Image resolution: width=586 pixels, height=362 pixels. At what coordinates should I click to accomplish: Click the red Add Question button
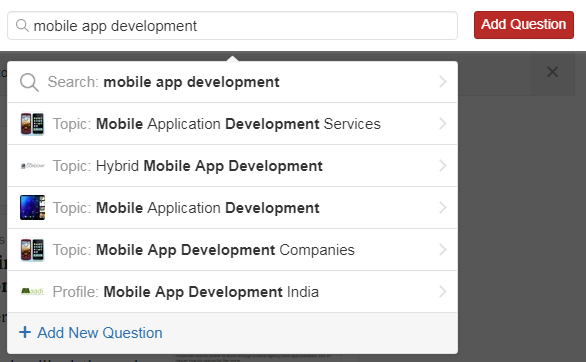pos(524,25)
